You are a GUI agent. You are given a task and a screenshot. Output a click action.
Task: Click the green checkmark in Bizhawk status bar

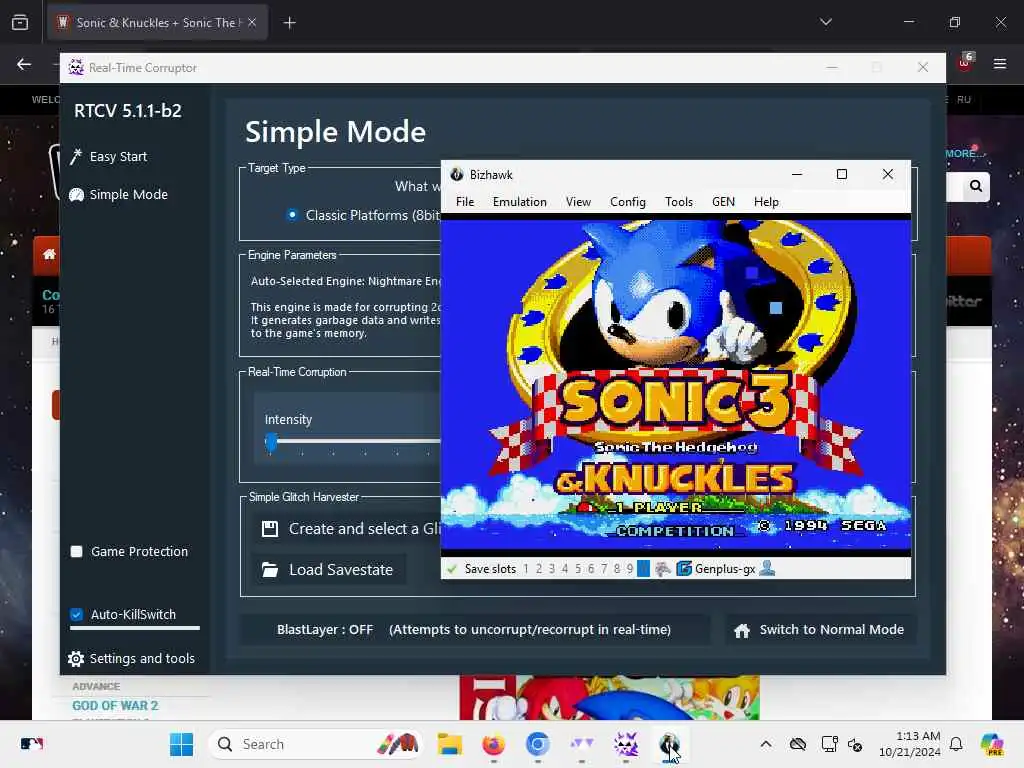click(x=451, y=569)
